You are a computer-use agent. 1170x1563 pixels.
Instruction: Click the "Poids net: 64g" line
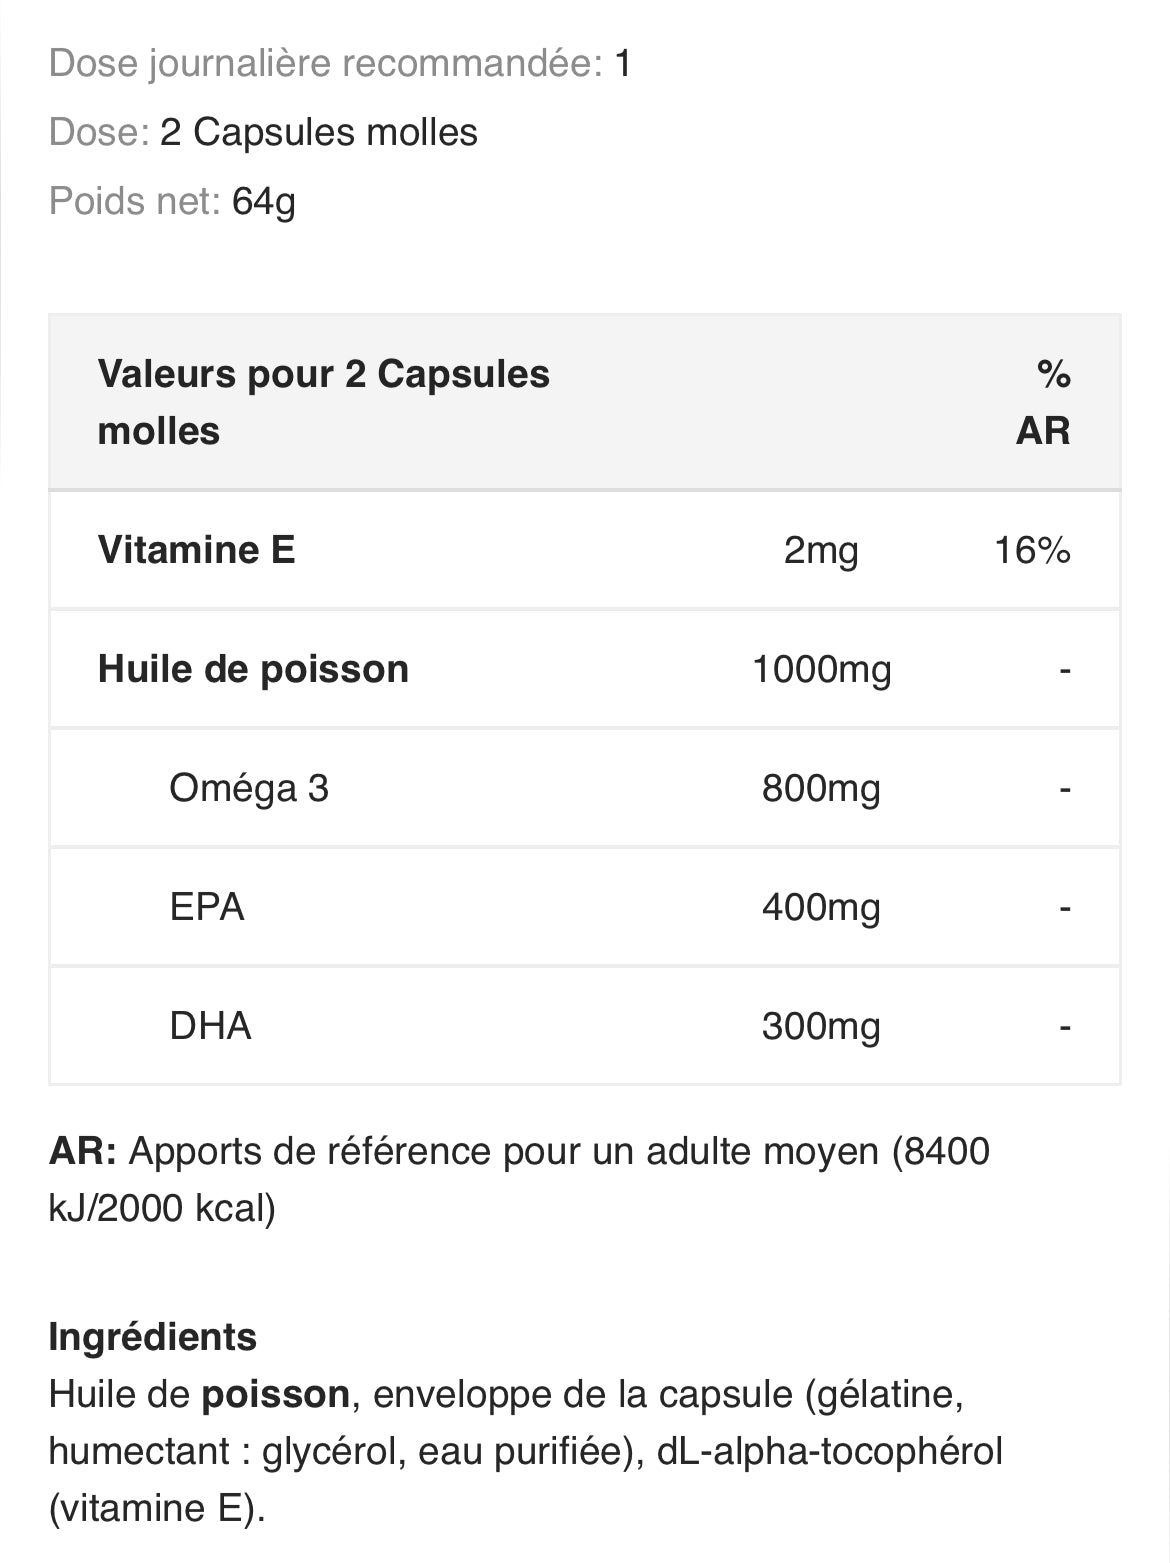pos(172,201)
